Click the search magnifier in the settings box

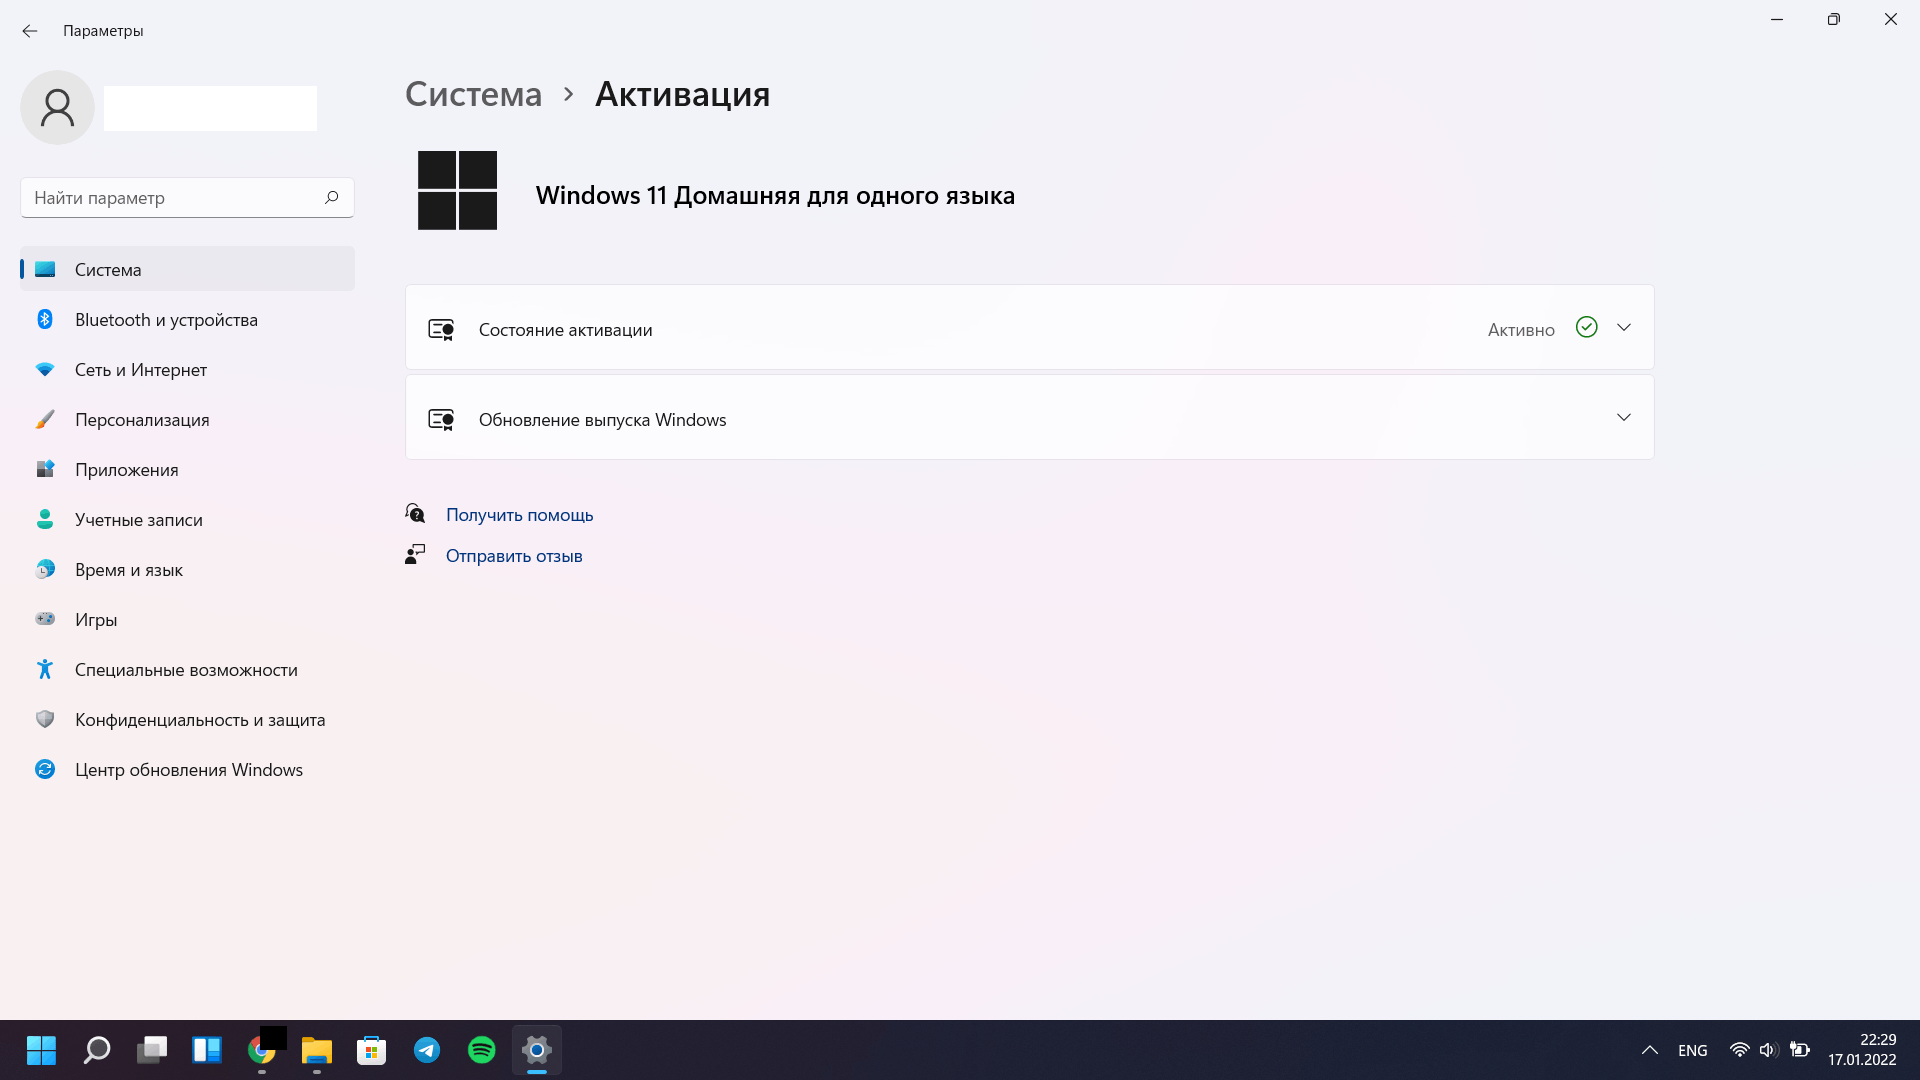click(x=331, y=197)
